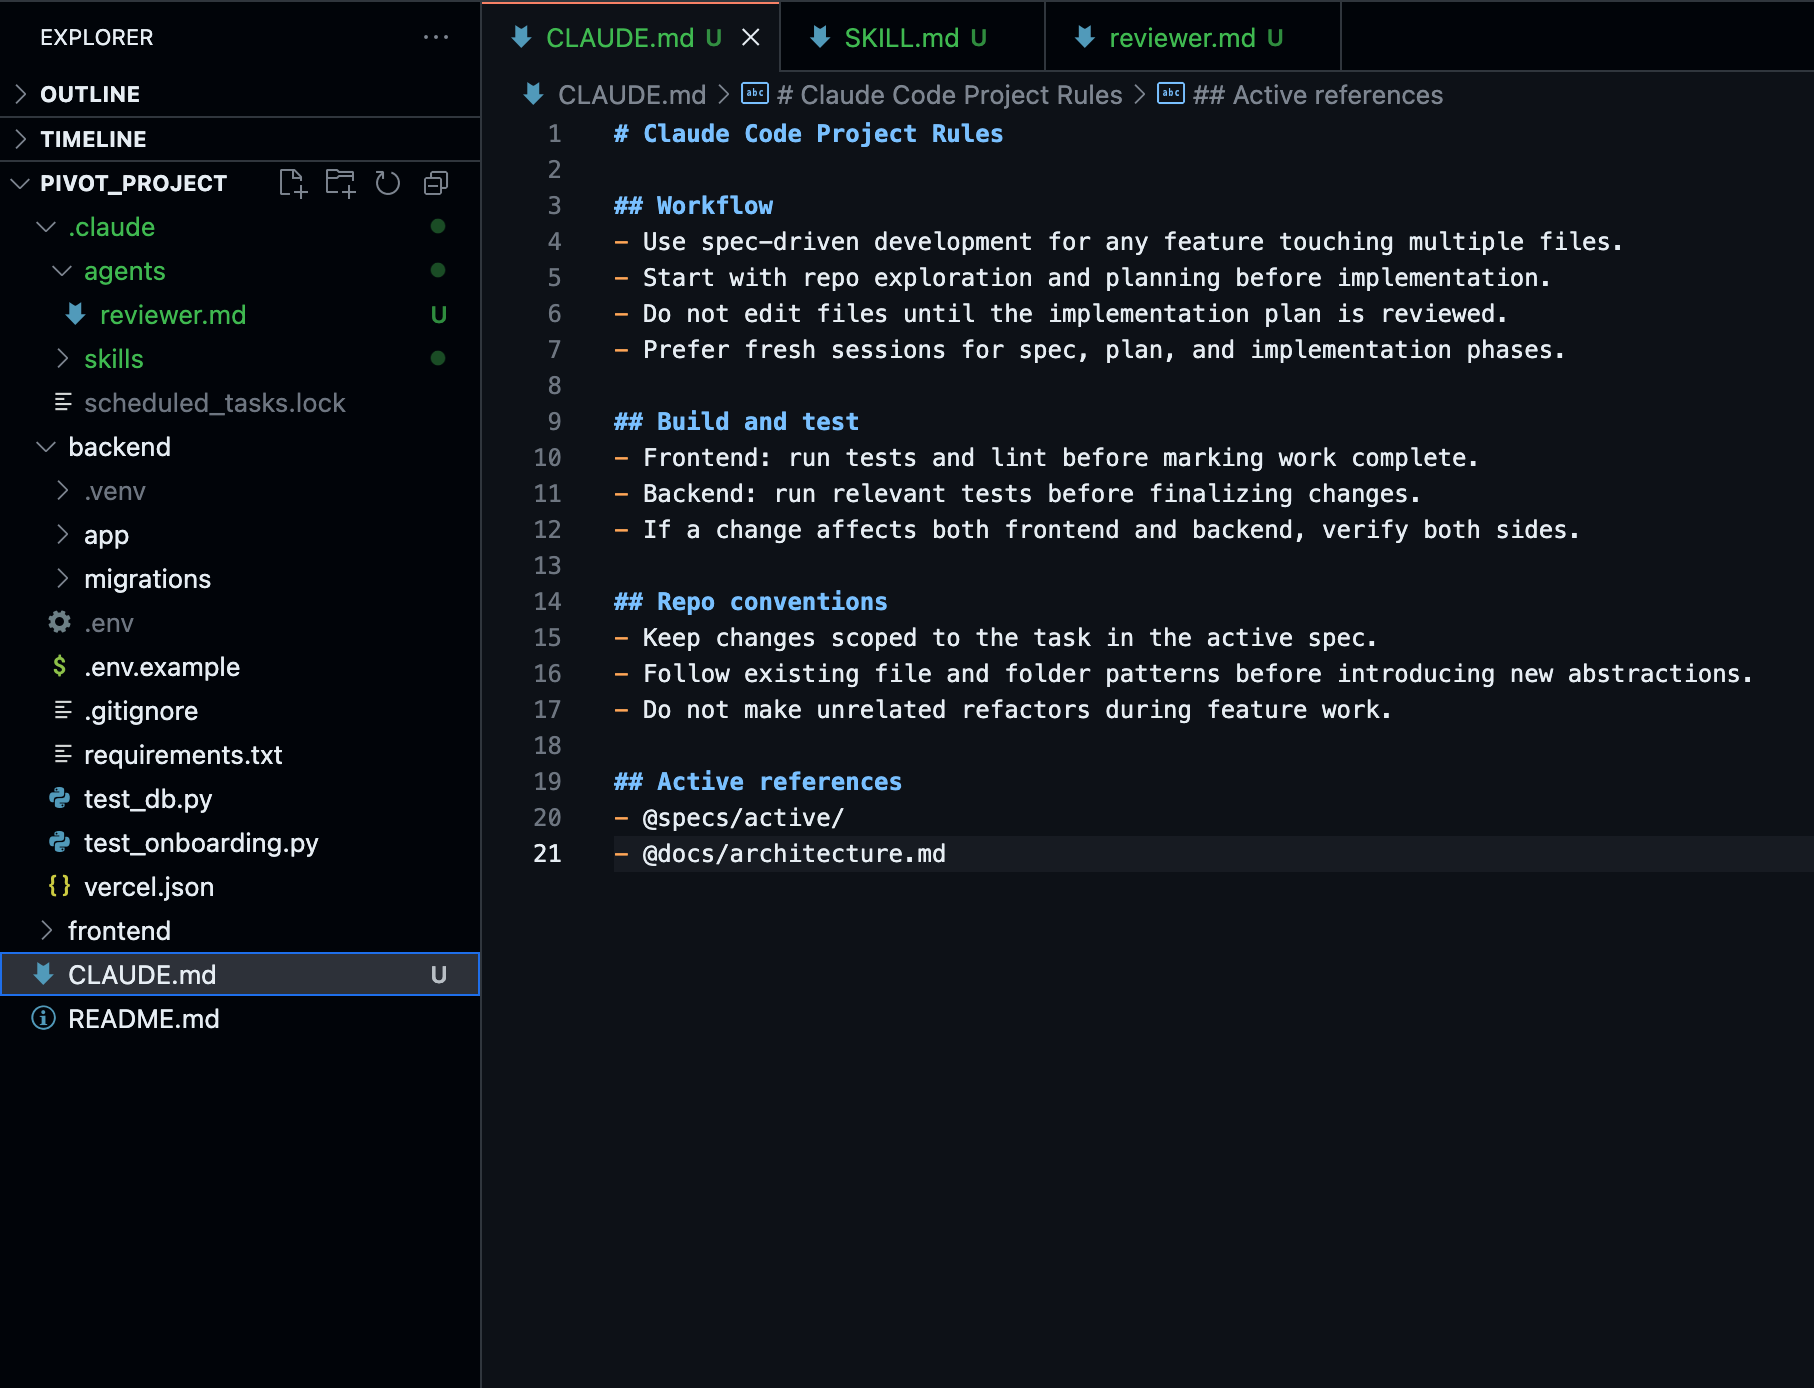Click the '## Repo conventions' heading
1814x1388 pixels.
click(750, 602)
